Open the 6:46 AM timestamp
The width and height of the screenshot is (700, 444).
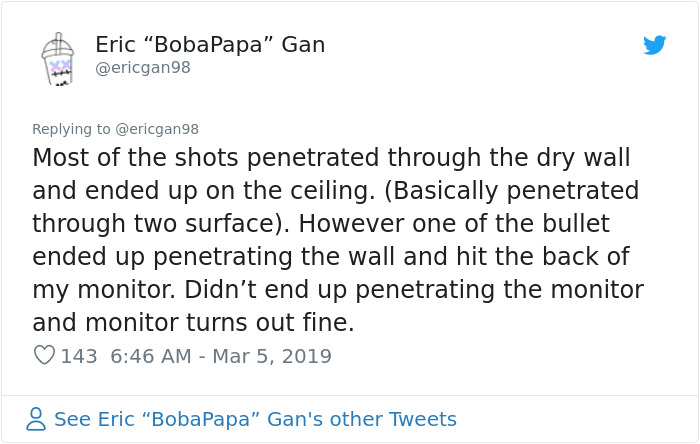coord(150,356)
